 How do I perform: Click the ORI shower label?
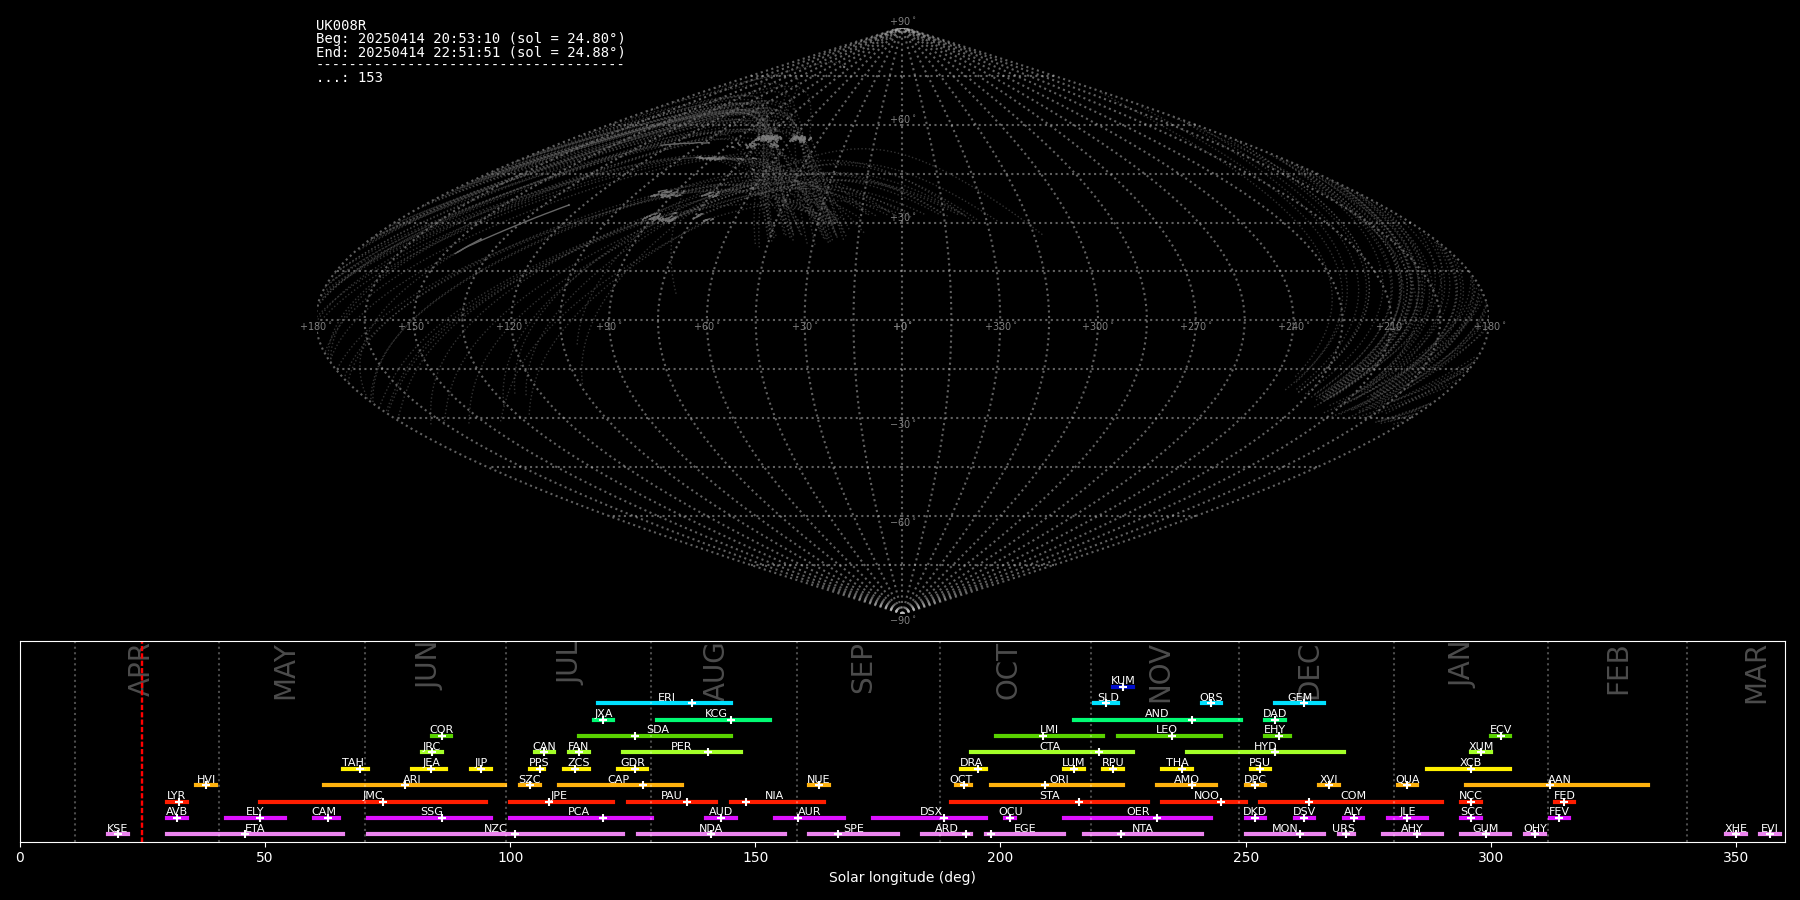(1059, 780)
